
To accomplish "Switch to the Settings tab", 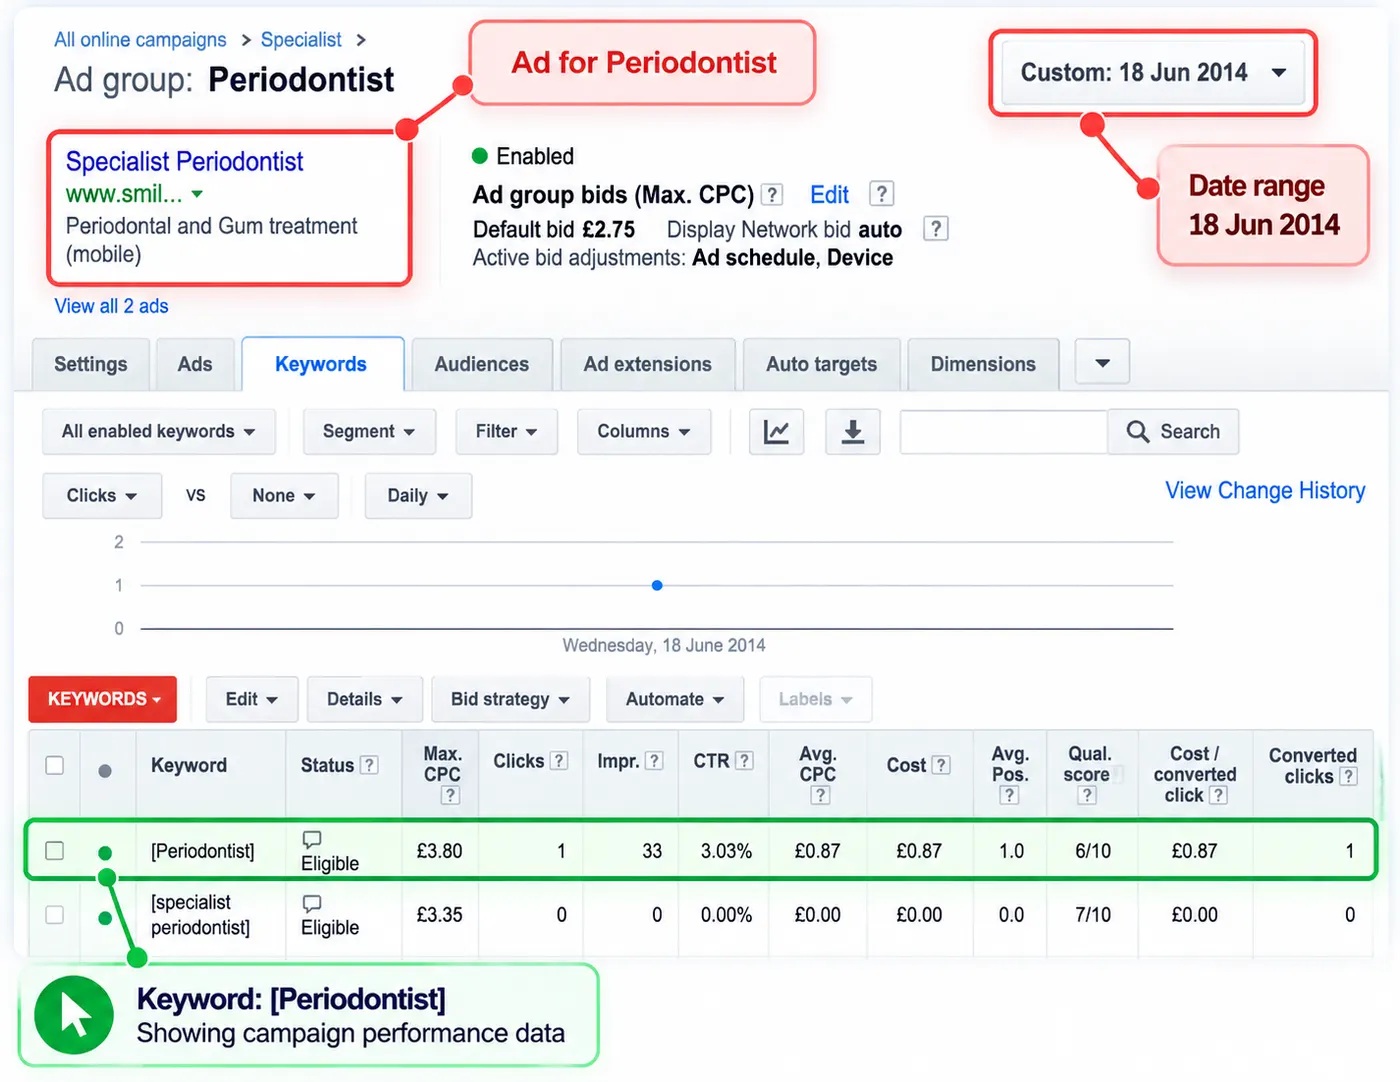I will click(x=91, y=365).
